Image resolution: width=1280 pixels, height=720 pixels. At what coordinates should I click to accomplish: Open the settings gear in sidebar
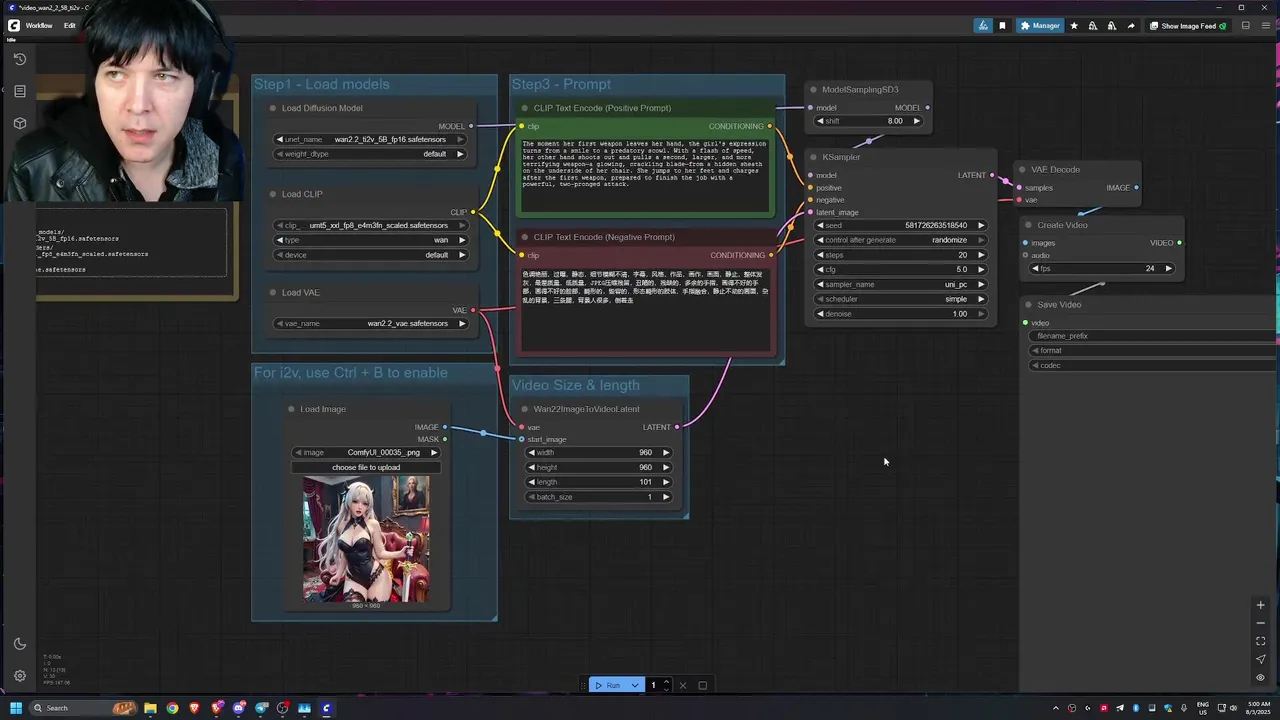[19, 676]
